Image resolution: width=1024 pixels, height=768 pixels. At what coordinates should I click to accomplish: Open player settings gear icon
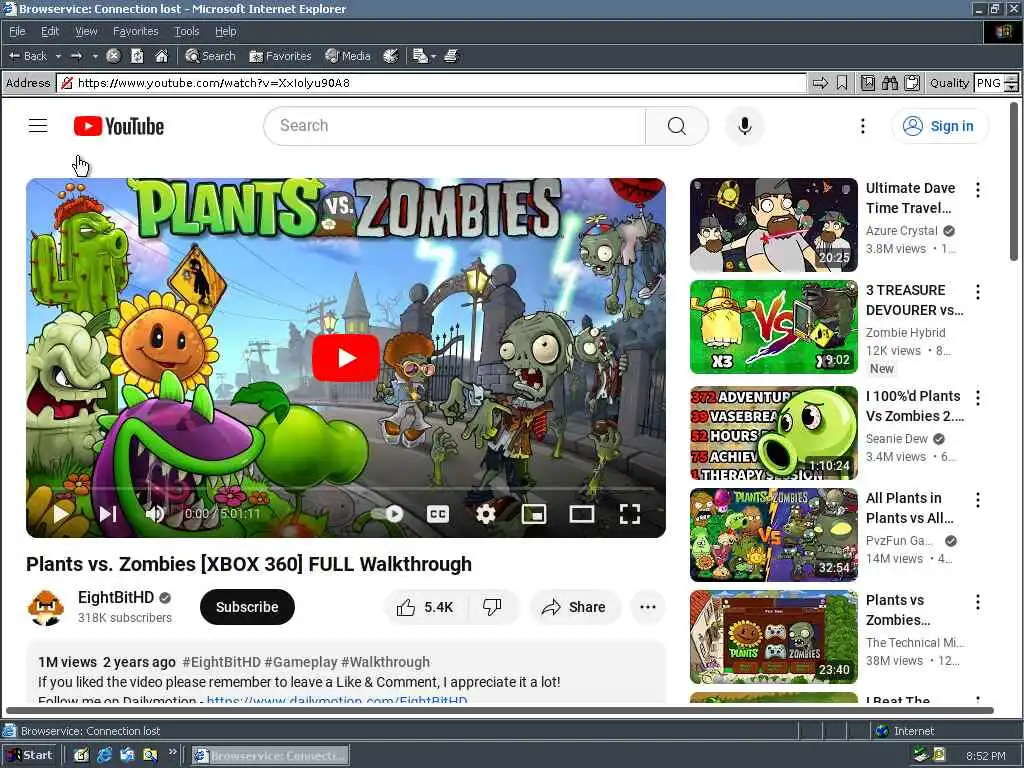click(485, 514)
